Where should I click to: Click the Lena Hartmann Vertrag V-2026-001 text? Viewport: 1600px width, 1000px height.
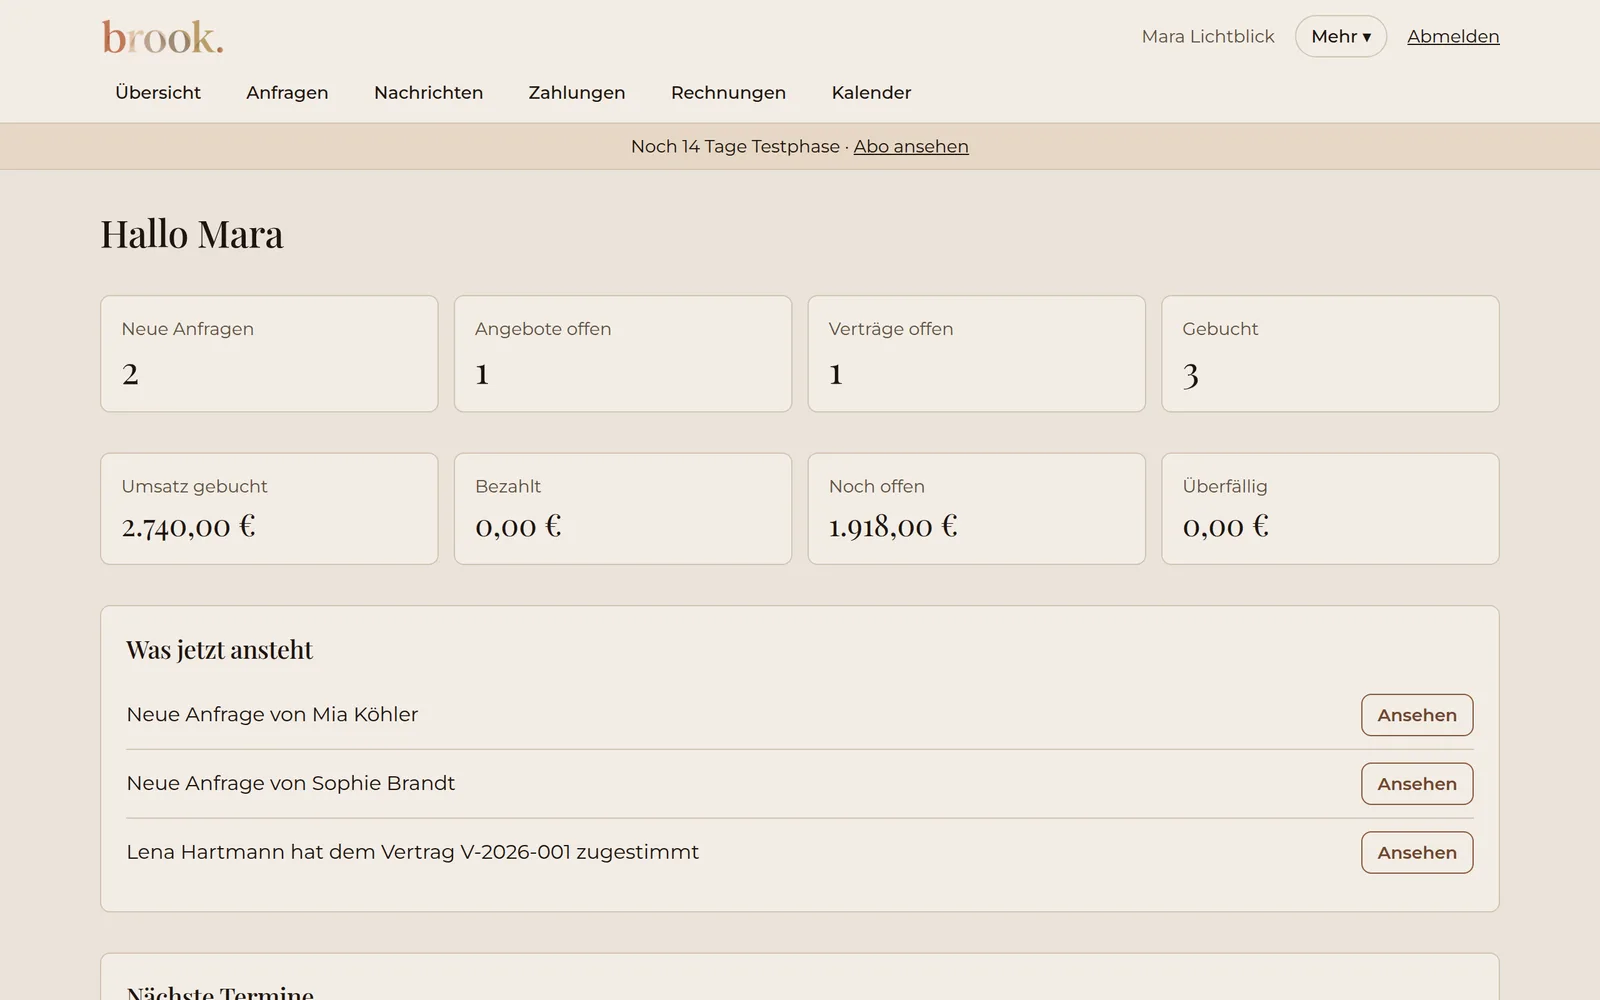pyautogui.click(x=412, y=852)
